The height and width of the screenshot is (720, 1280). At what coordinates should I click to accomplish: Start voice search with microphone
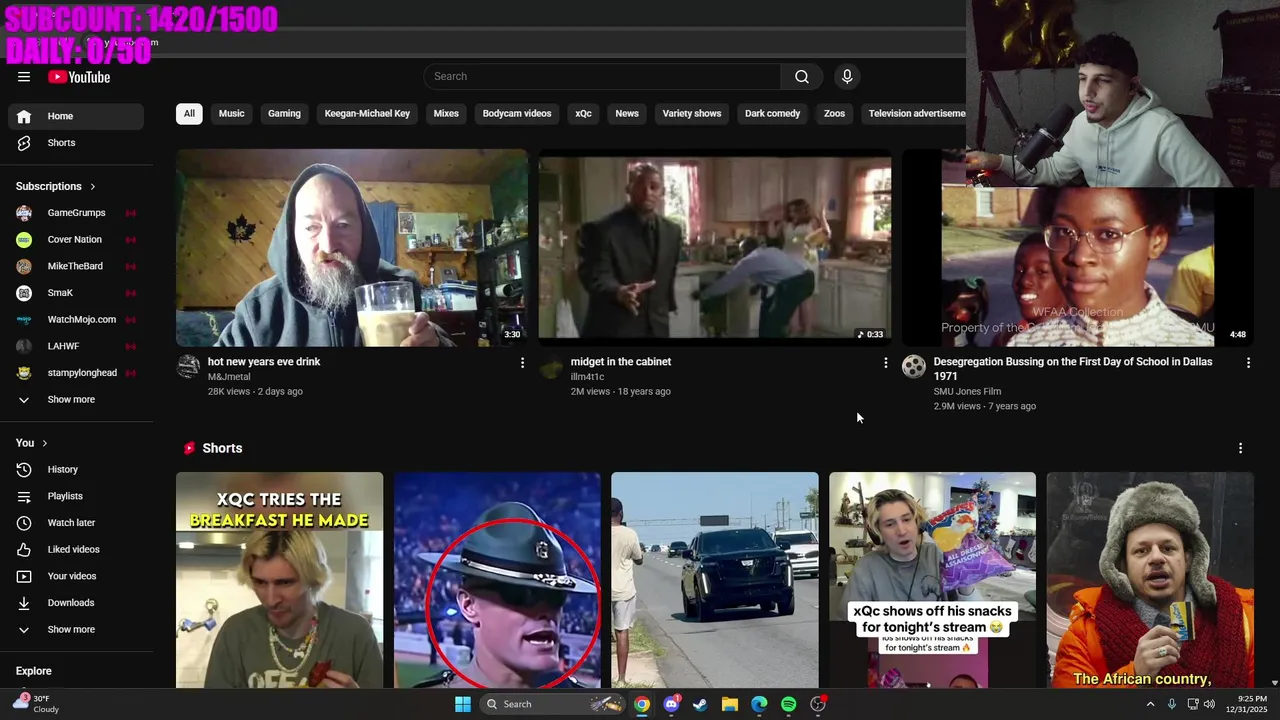847,76
